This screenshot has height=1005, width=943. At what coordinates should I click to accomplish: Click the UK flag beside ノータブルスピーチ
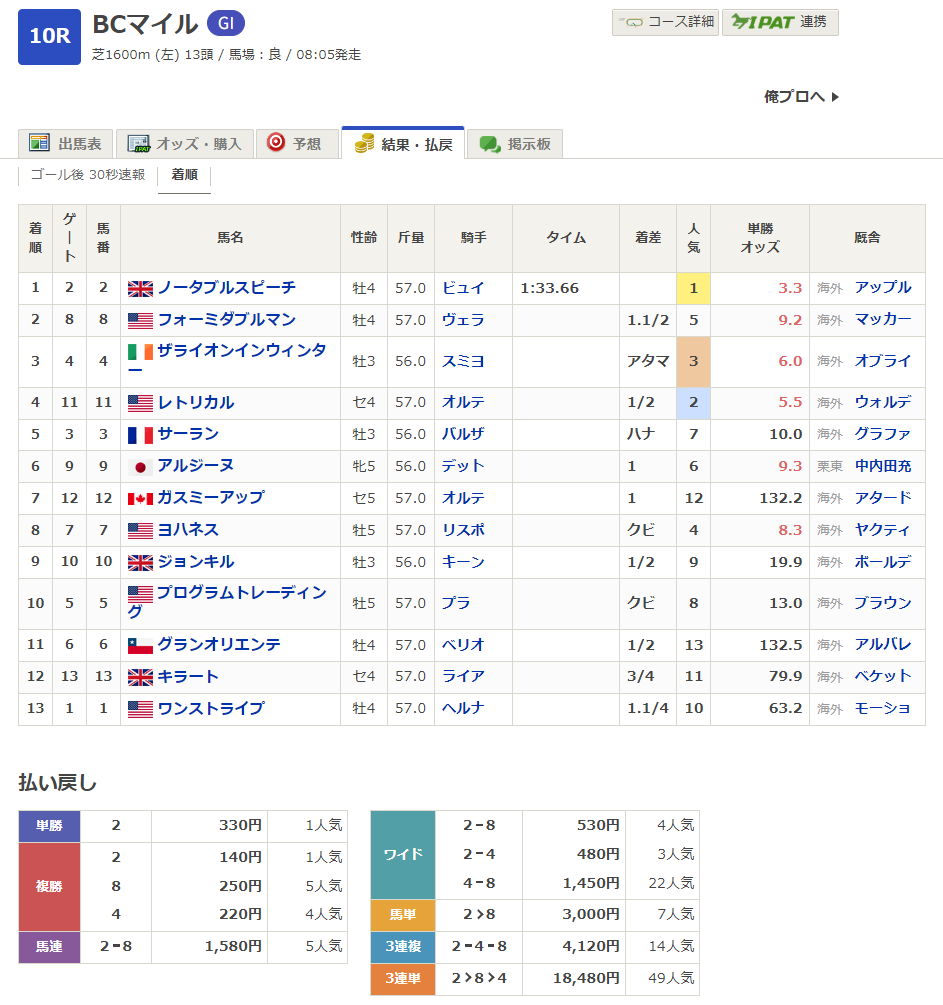140,289
